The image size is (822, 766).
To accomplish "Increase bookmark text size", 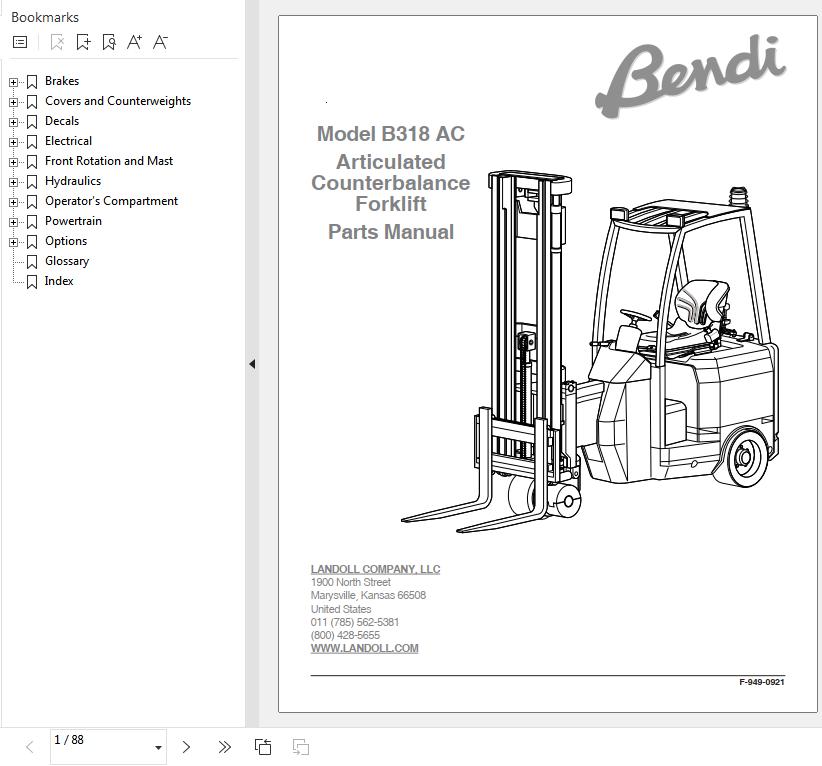I will [x=134, y=42].
